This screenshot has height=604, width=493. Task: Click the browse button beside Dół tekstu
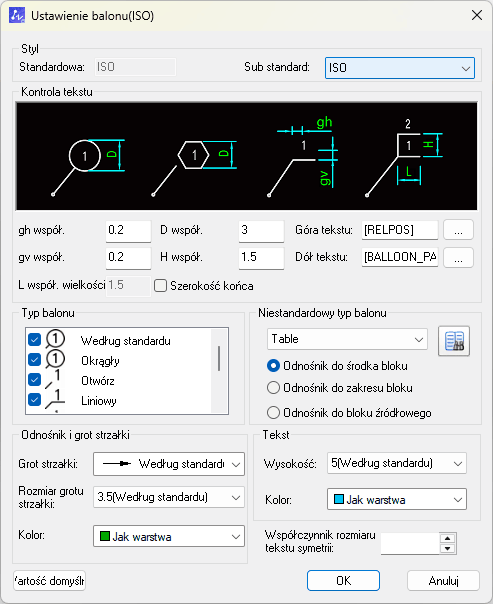(x=458, y=257)
